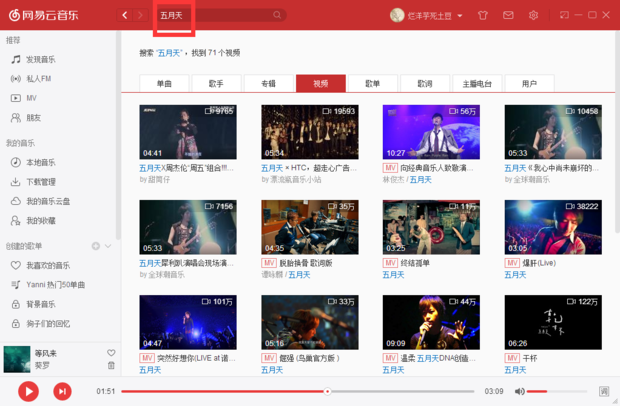This screenshot has width=620, height=406.
Task: Click the NetEase Cloud Music logo
Action: pyautogui.click(x=43, y=15)
